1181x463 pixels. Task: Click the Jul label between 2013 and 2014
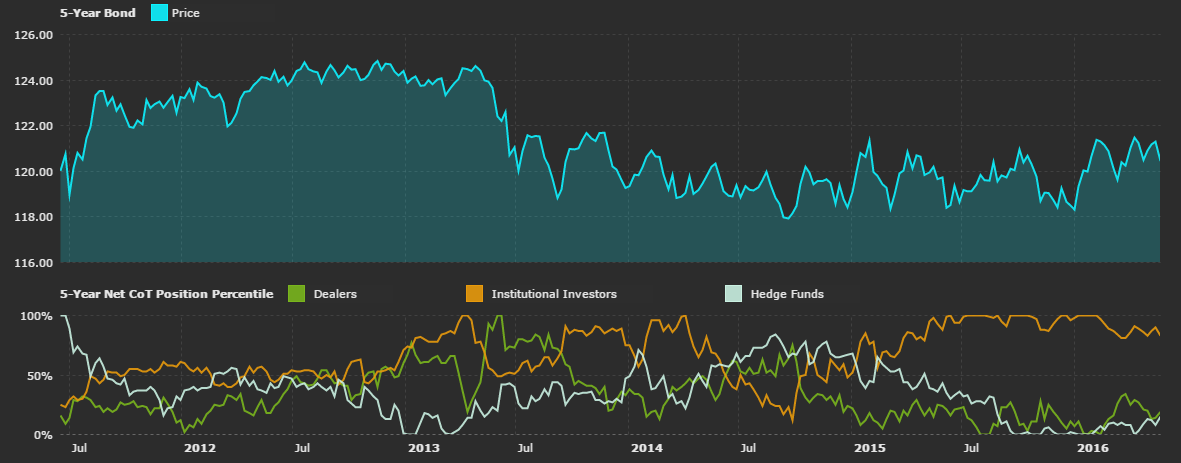pos(525,449)
